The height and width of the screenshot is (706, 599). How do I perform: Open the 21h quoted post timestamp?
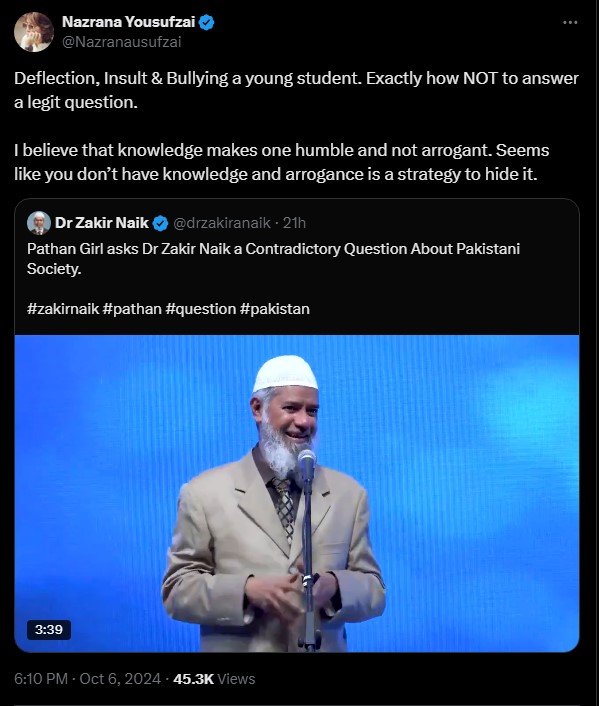294,223
